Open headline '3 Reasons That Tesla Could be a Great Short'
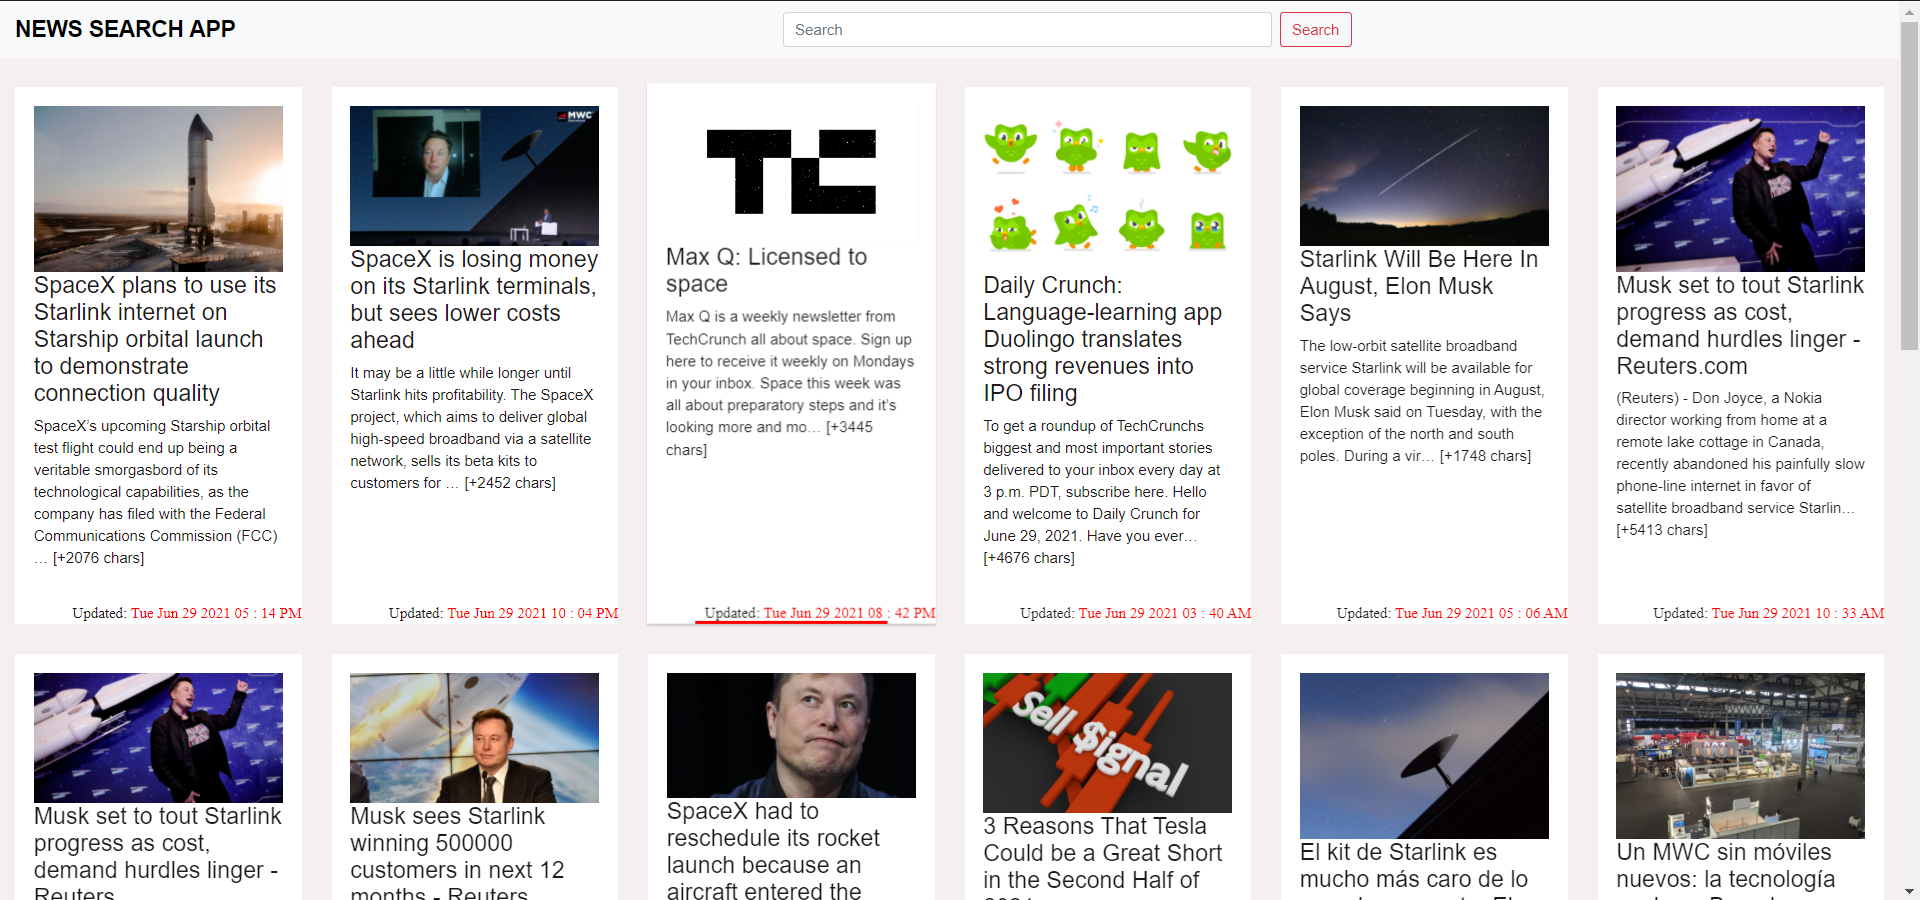 point(1102,856)
